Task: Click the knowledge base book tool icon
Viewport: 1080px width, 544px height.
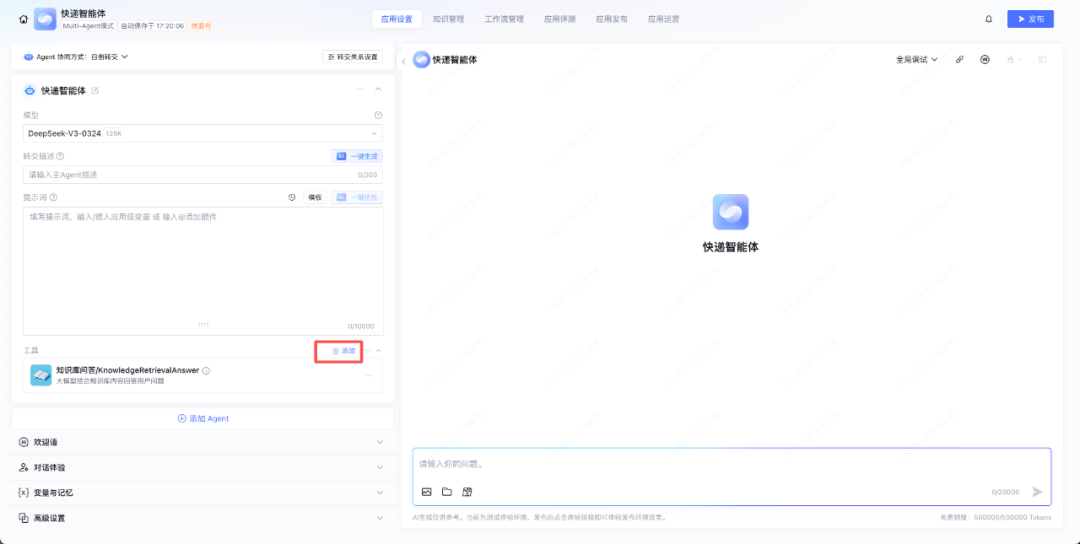Action: pos(41,375)
